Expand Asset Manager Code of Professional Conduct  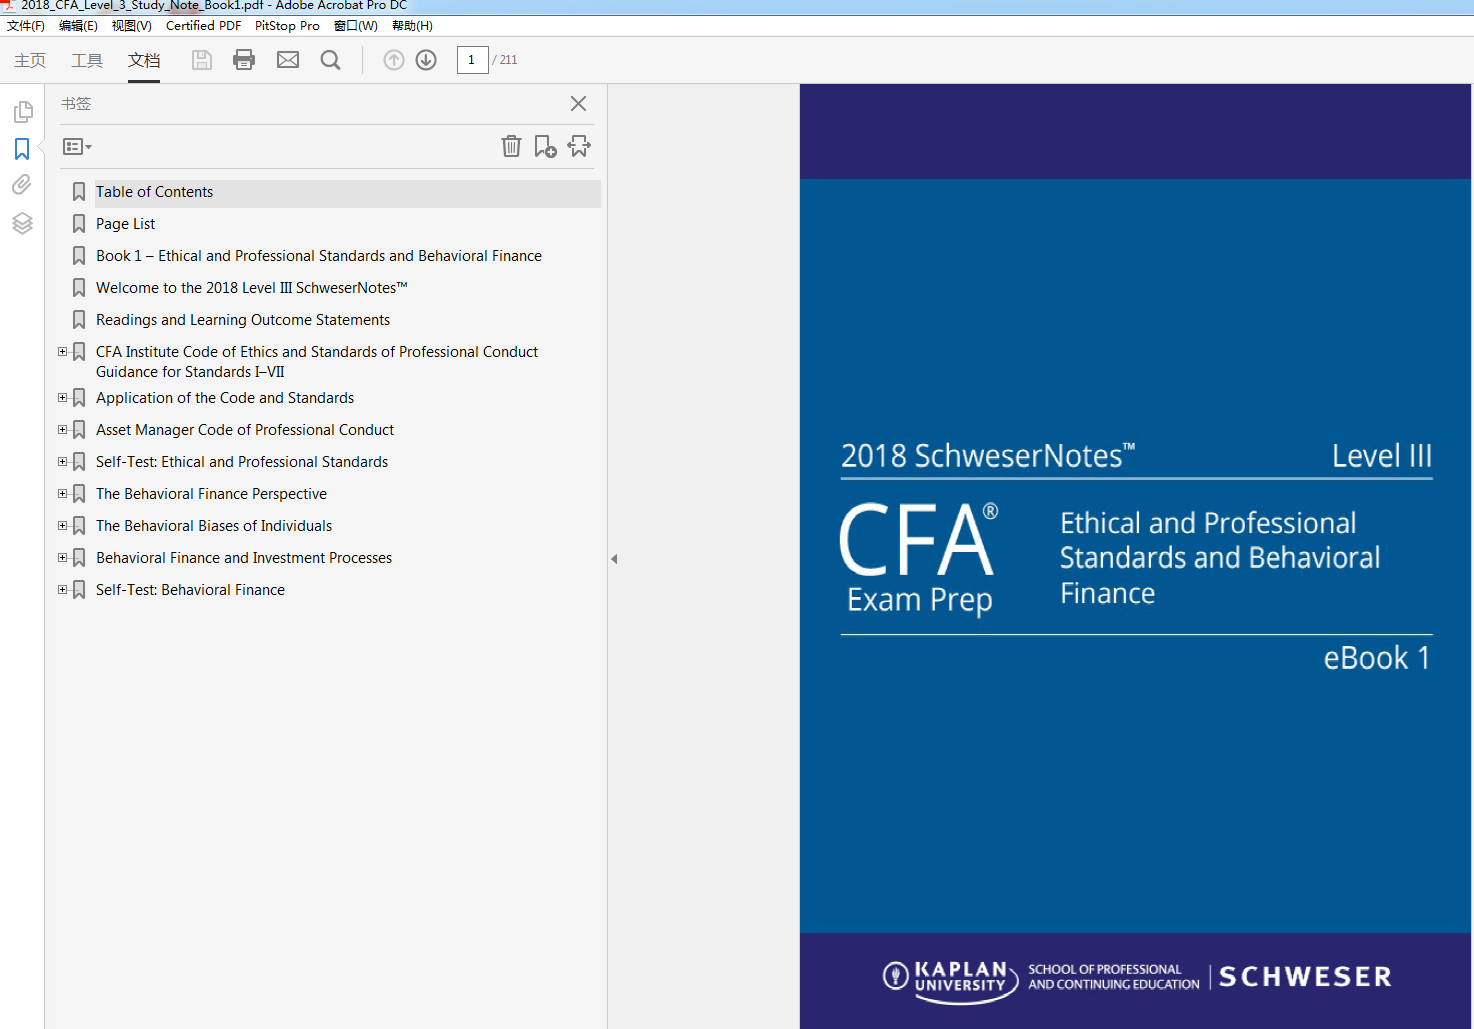(63, 430)
